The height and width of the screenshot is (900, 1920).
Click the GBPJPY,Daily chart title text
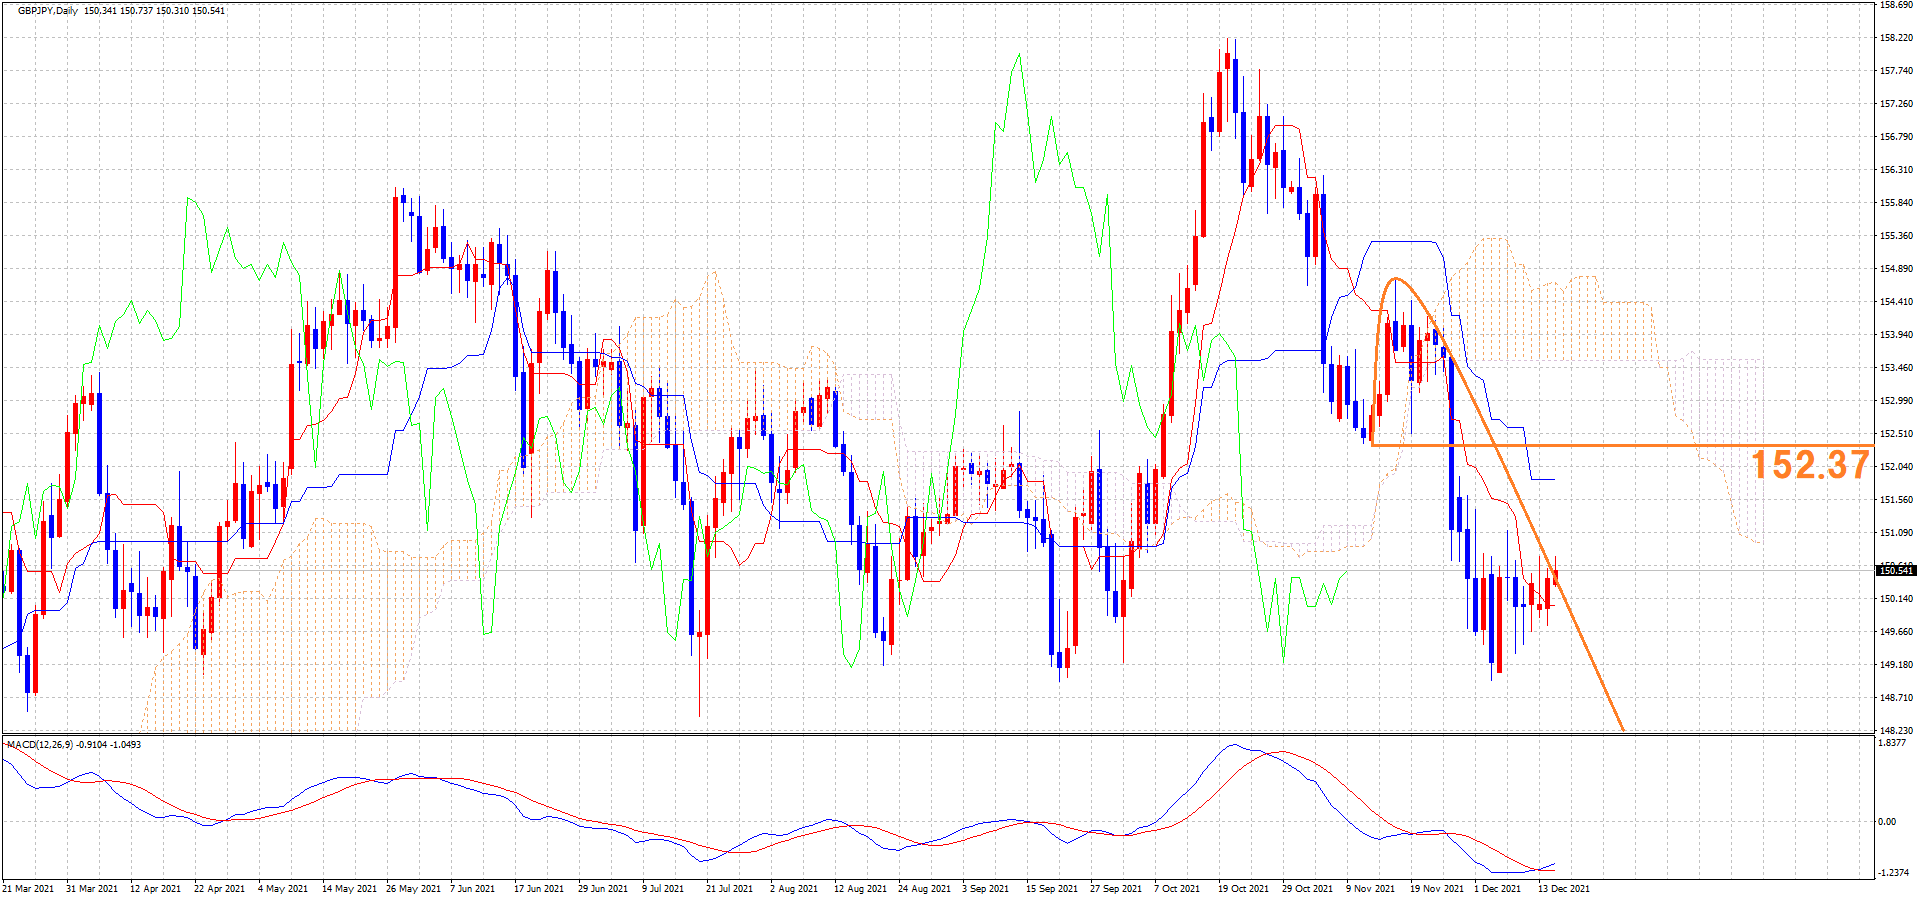pyautogui.click(x=48, y=11)
